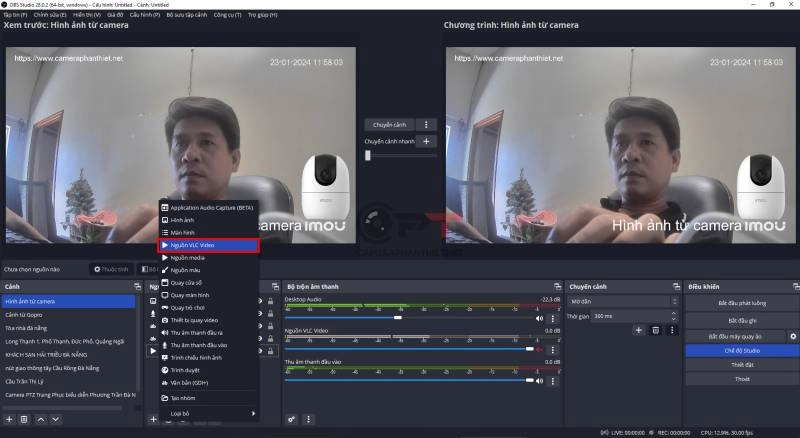This screenshot has height=438, width=800.
Task: Open the audio mixer three-dot menu at bottom
Action: tap(308, 419)
